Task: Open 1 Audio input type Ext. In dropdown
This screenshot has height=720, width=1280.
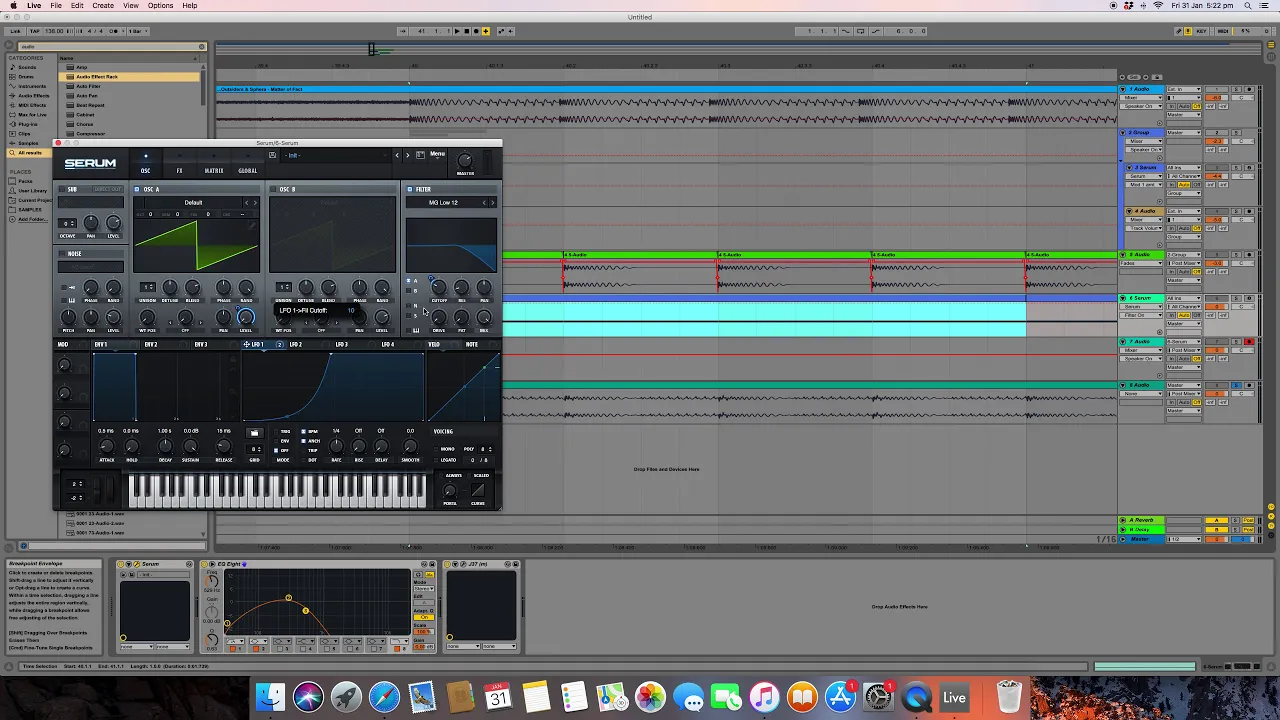Action: [x=1183, y=89]
